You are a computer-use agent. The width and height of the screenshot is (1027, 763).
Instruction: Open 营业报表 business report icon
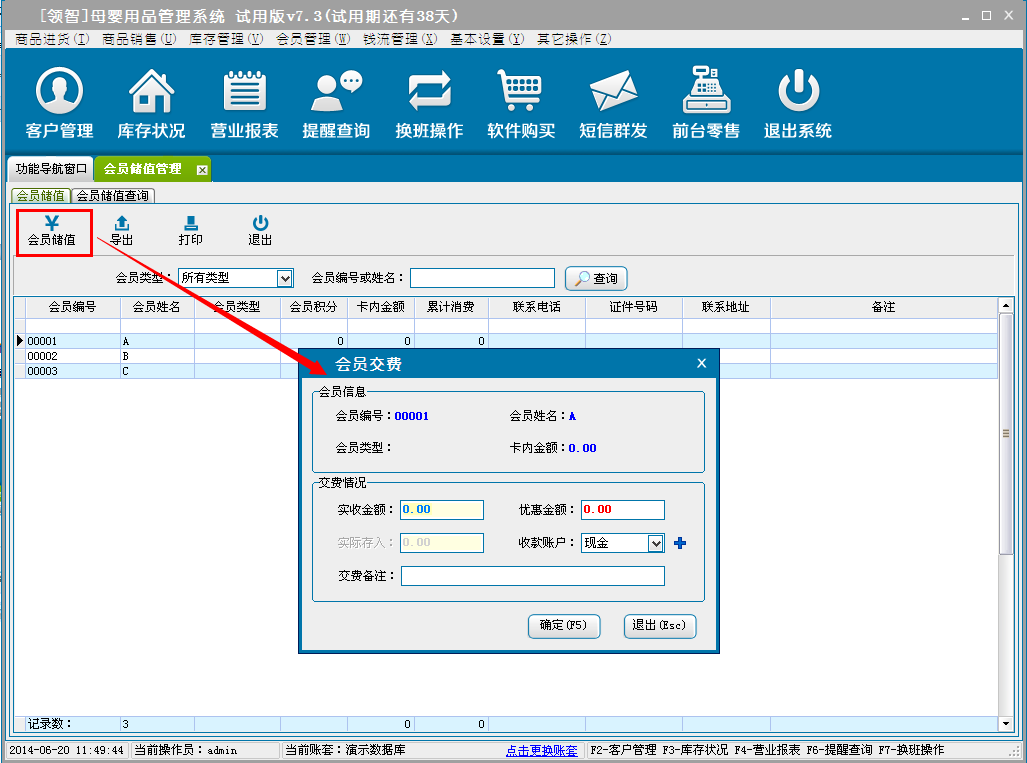(244, 93)
